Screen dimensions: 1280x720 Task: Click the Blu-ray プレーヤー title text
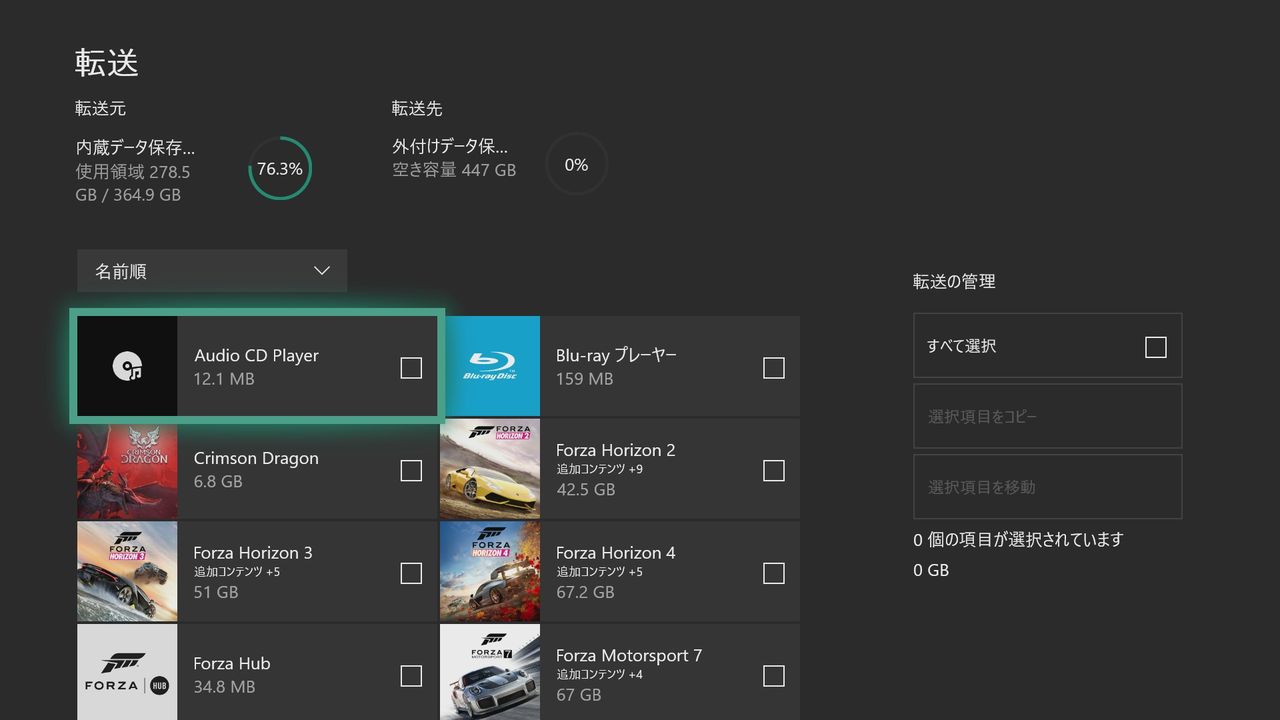[616, 355]
